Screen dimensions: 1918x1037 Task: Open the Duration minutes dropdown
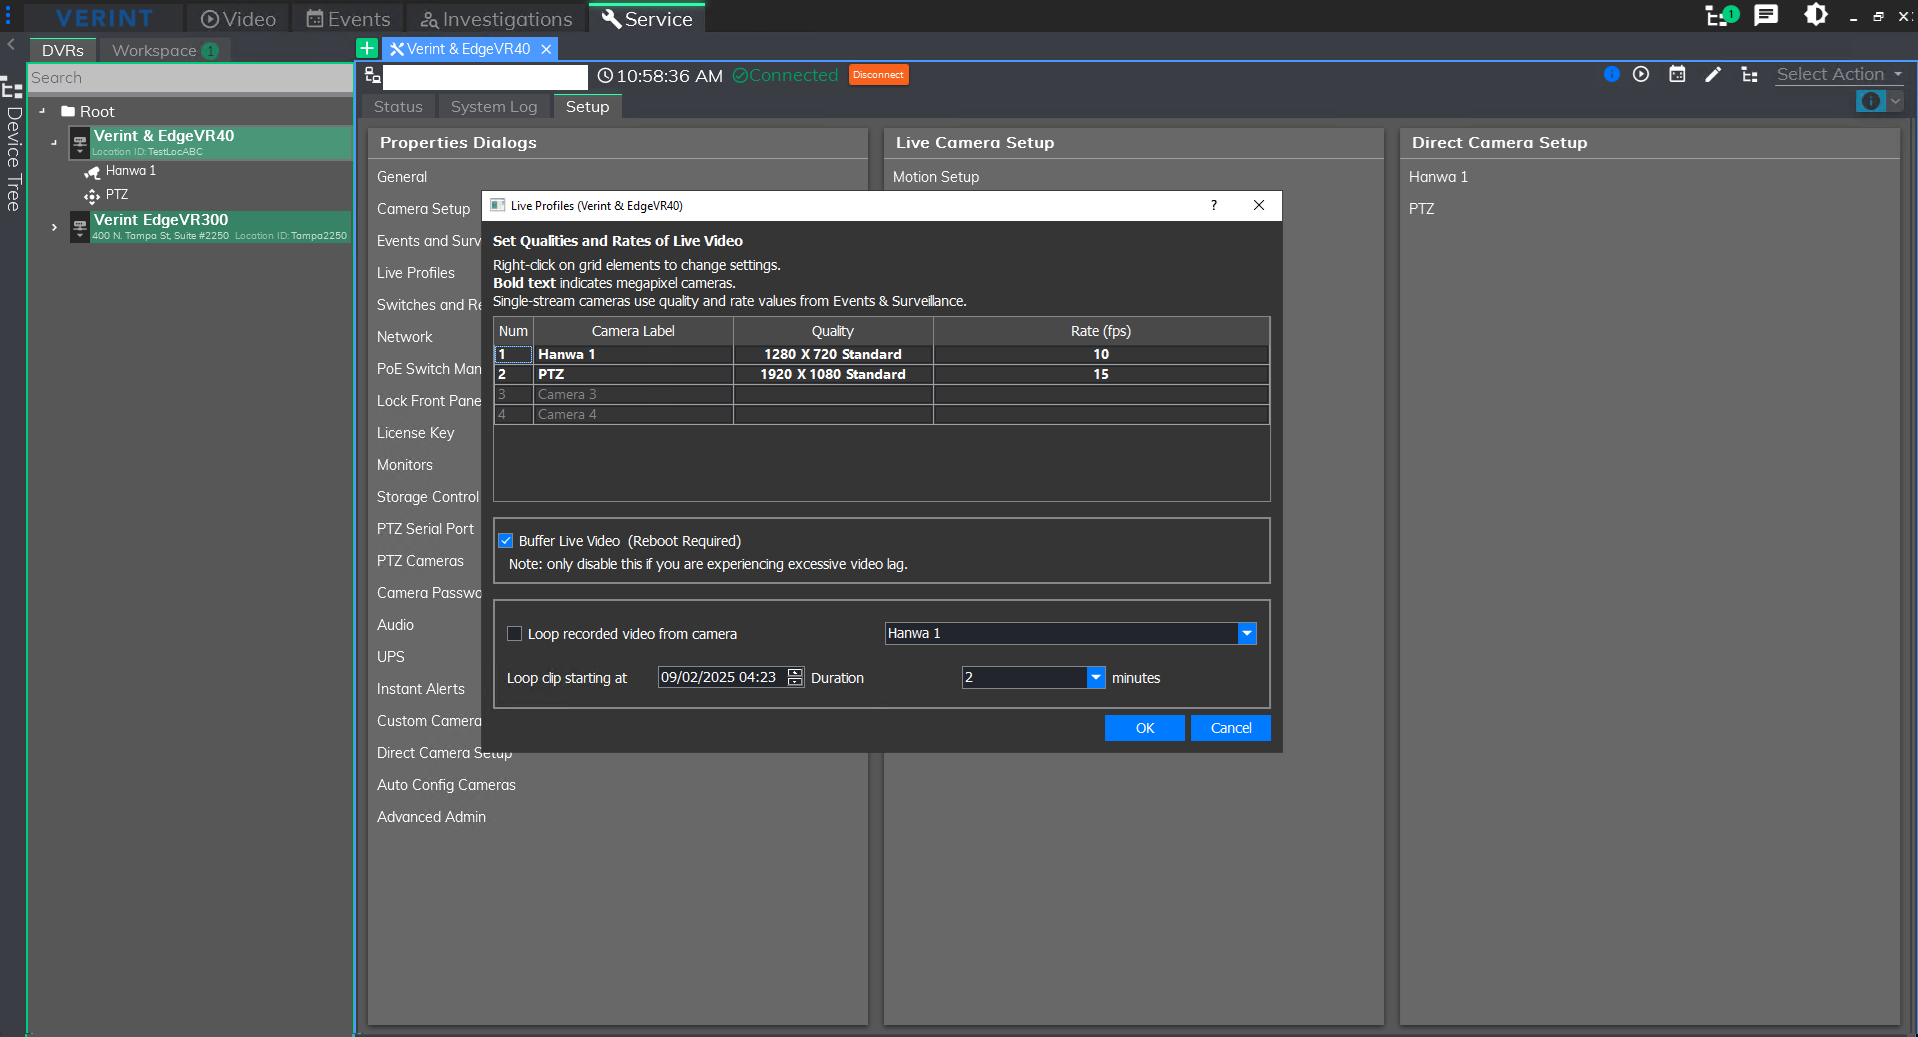pos(1096,678)
